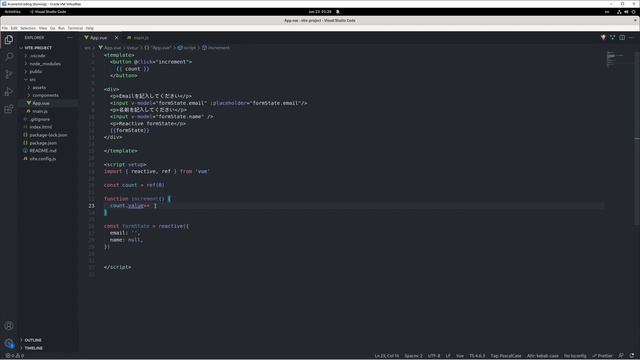Click the line 23 gutter number

tap(91, 206)
